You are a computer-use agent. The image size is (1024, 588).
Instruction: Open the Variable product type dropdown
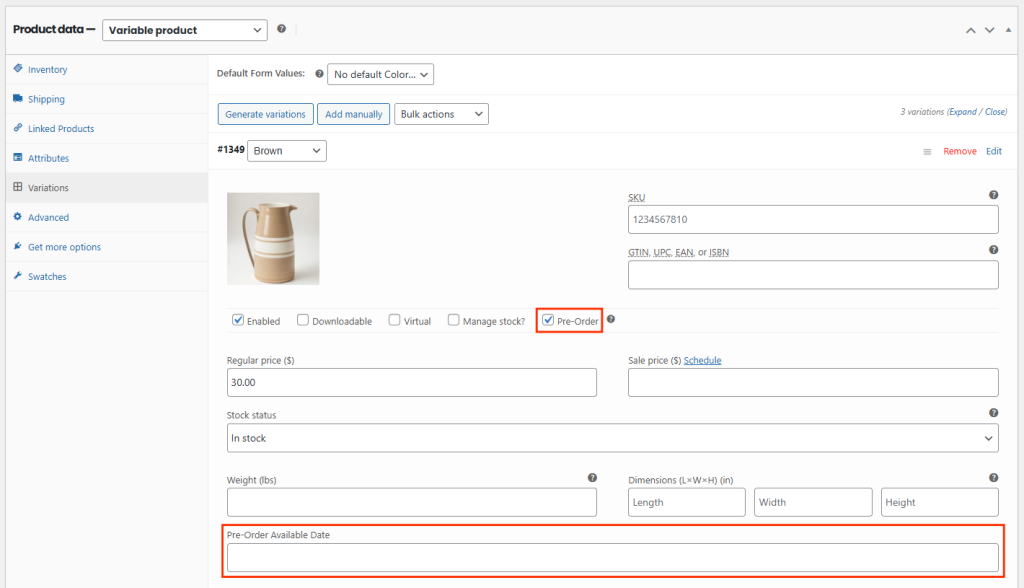pyautogui.click(x=185, y=30)
